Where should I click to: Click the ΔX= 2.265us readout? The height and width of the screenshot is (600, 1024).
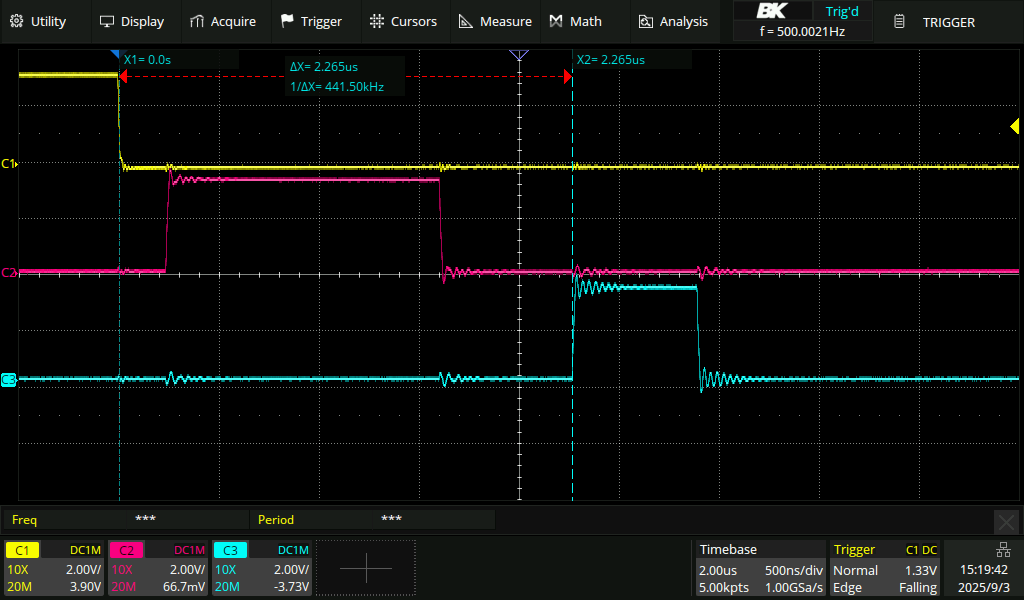click(324, 67)
